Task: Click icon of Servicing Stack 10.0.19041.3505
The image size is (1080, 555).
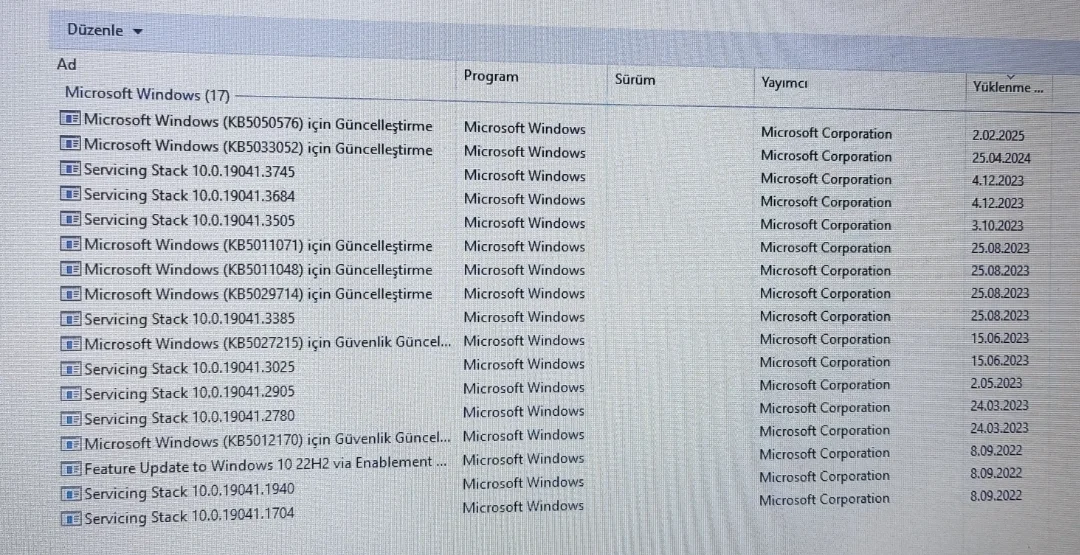Action: tap(70, 219)
